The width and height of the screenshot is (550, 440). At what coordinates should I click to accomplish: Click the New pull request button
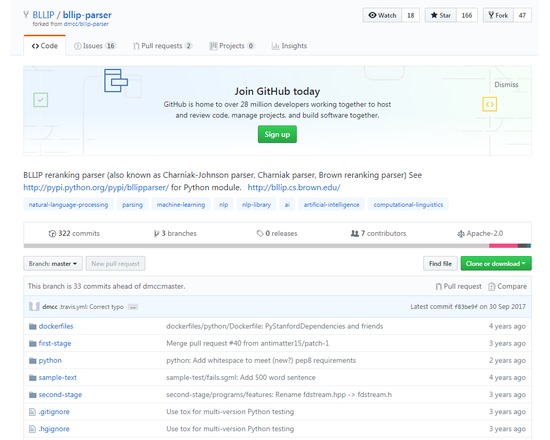click(x=115, y=264)
